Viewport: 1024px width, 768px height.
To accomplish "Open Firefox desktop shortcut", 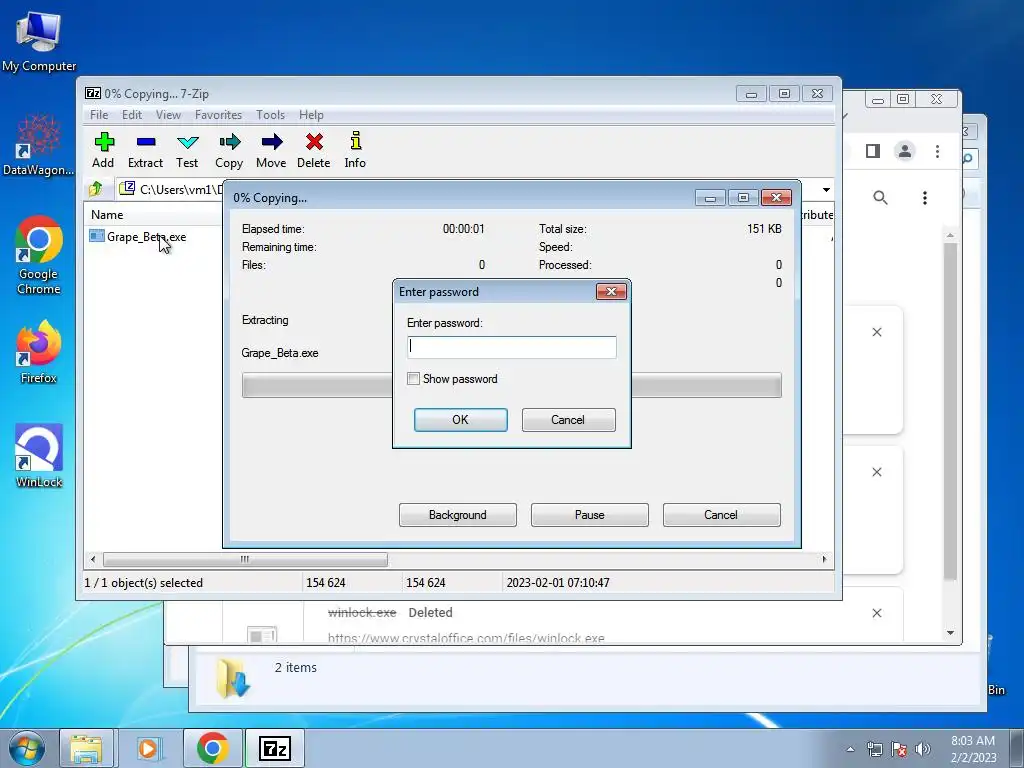I will point(39,352).
